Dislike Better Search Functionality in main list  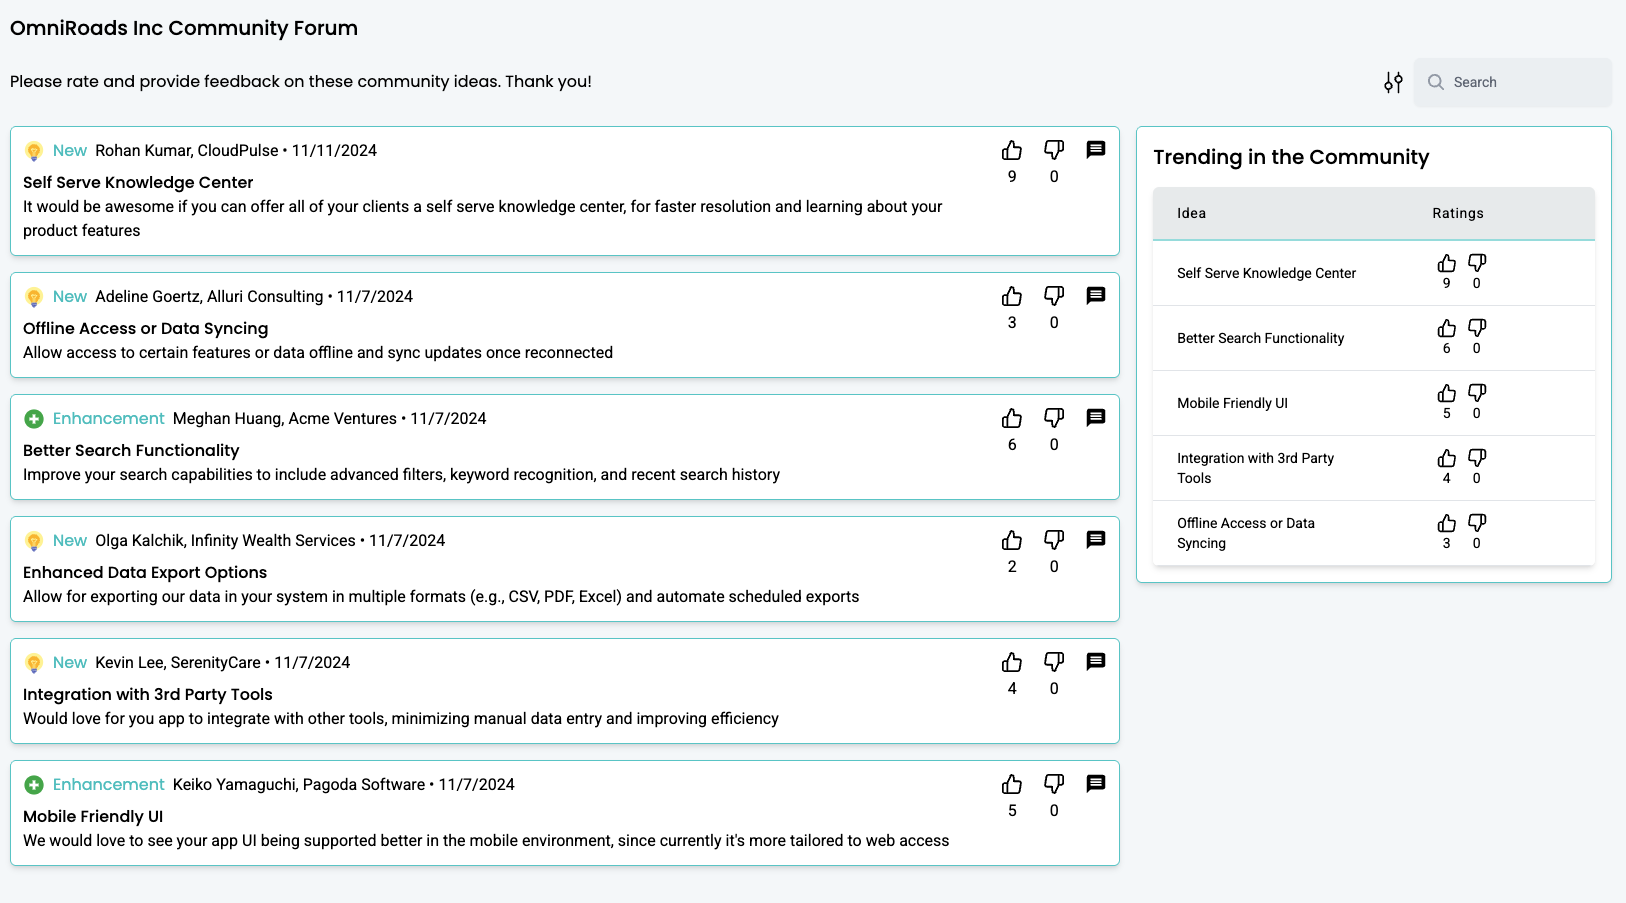click(x=1054, y=418)
